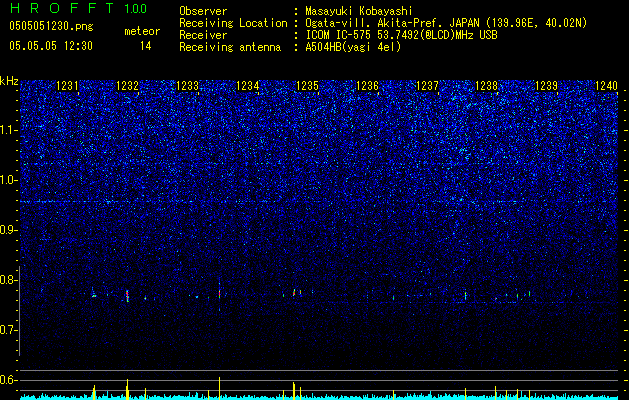Click the filename 0505051230.png
The height and width of the screenshot is (400, 629).
[x=51, y=26]
